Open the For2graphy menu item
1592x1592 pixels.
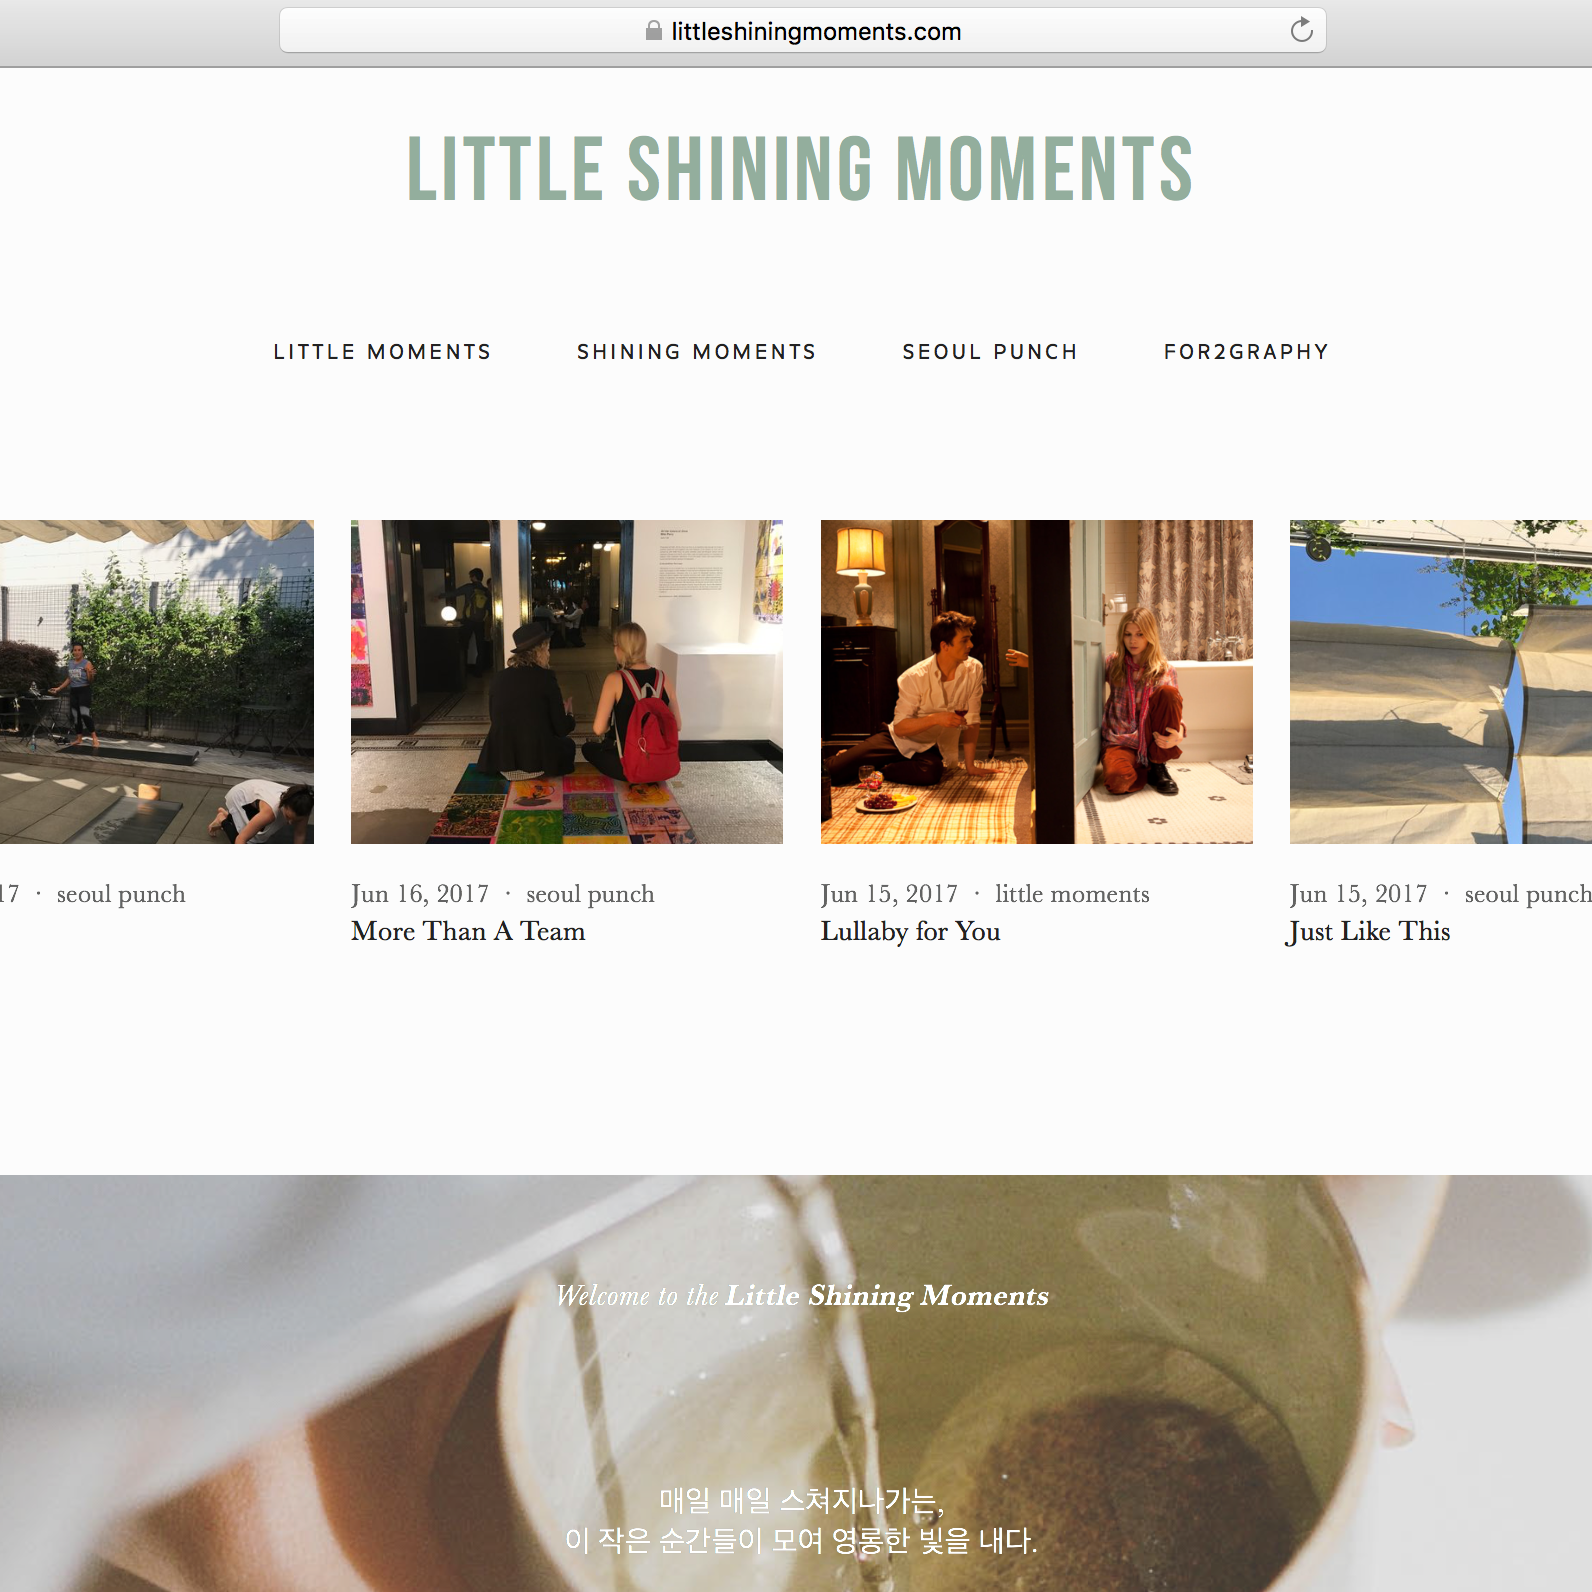1246,352
